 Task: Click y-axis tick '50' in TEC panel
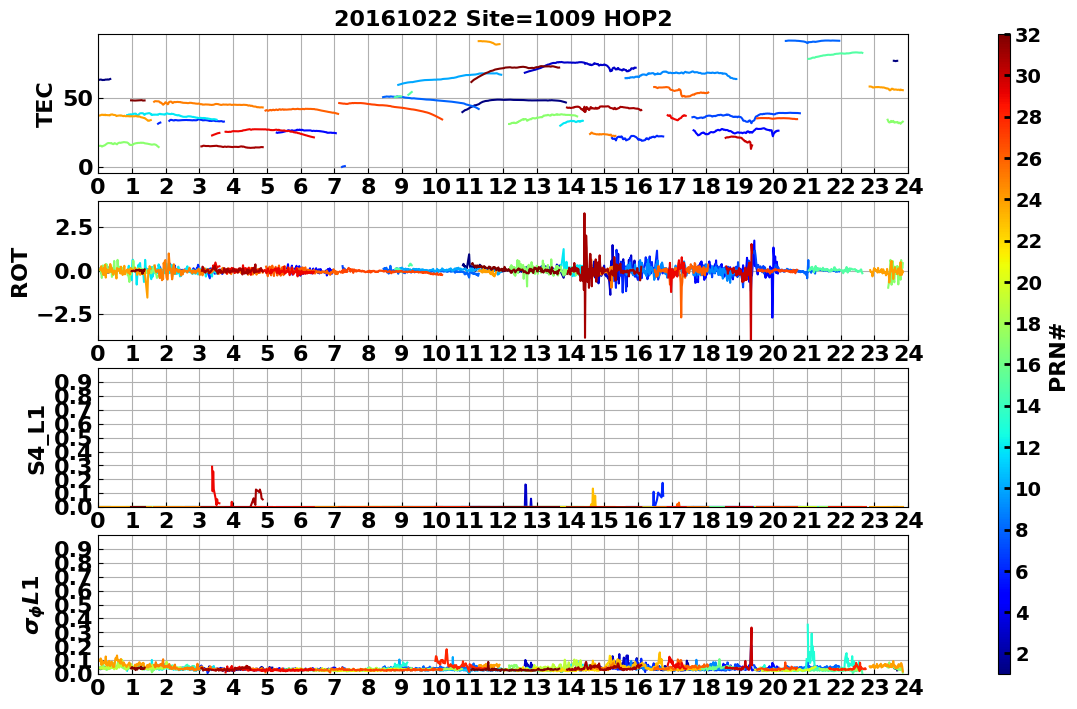[79, 98]
